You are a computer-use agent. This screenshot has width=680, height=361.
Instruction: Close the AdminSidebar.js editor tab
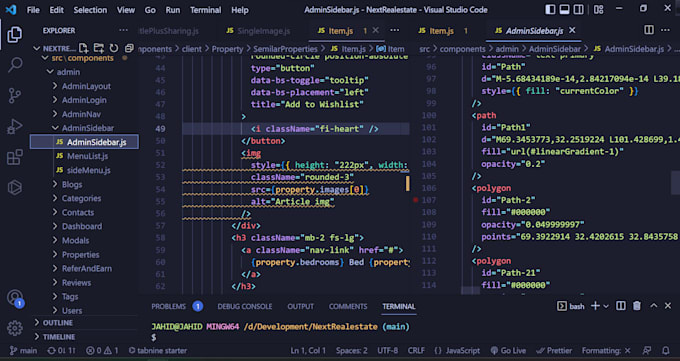572,30
